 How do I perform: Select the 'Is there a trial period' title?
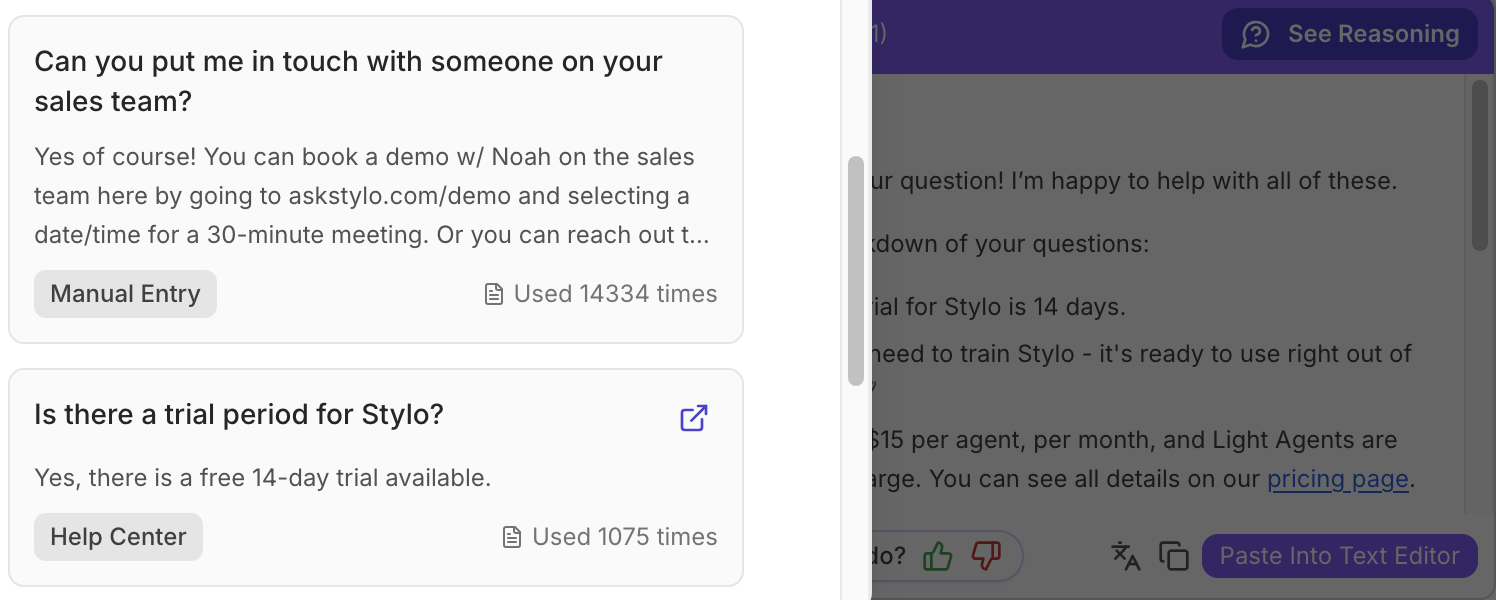point(238,414)
